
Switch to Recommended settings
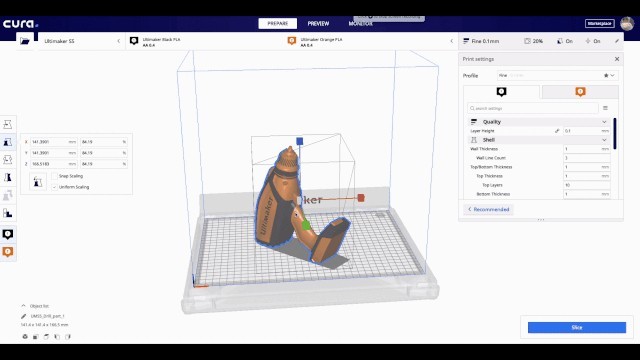click(489, 209)
